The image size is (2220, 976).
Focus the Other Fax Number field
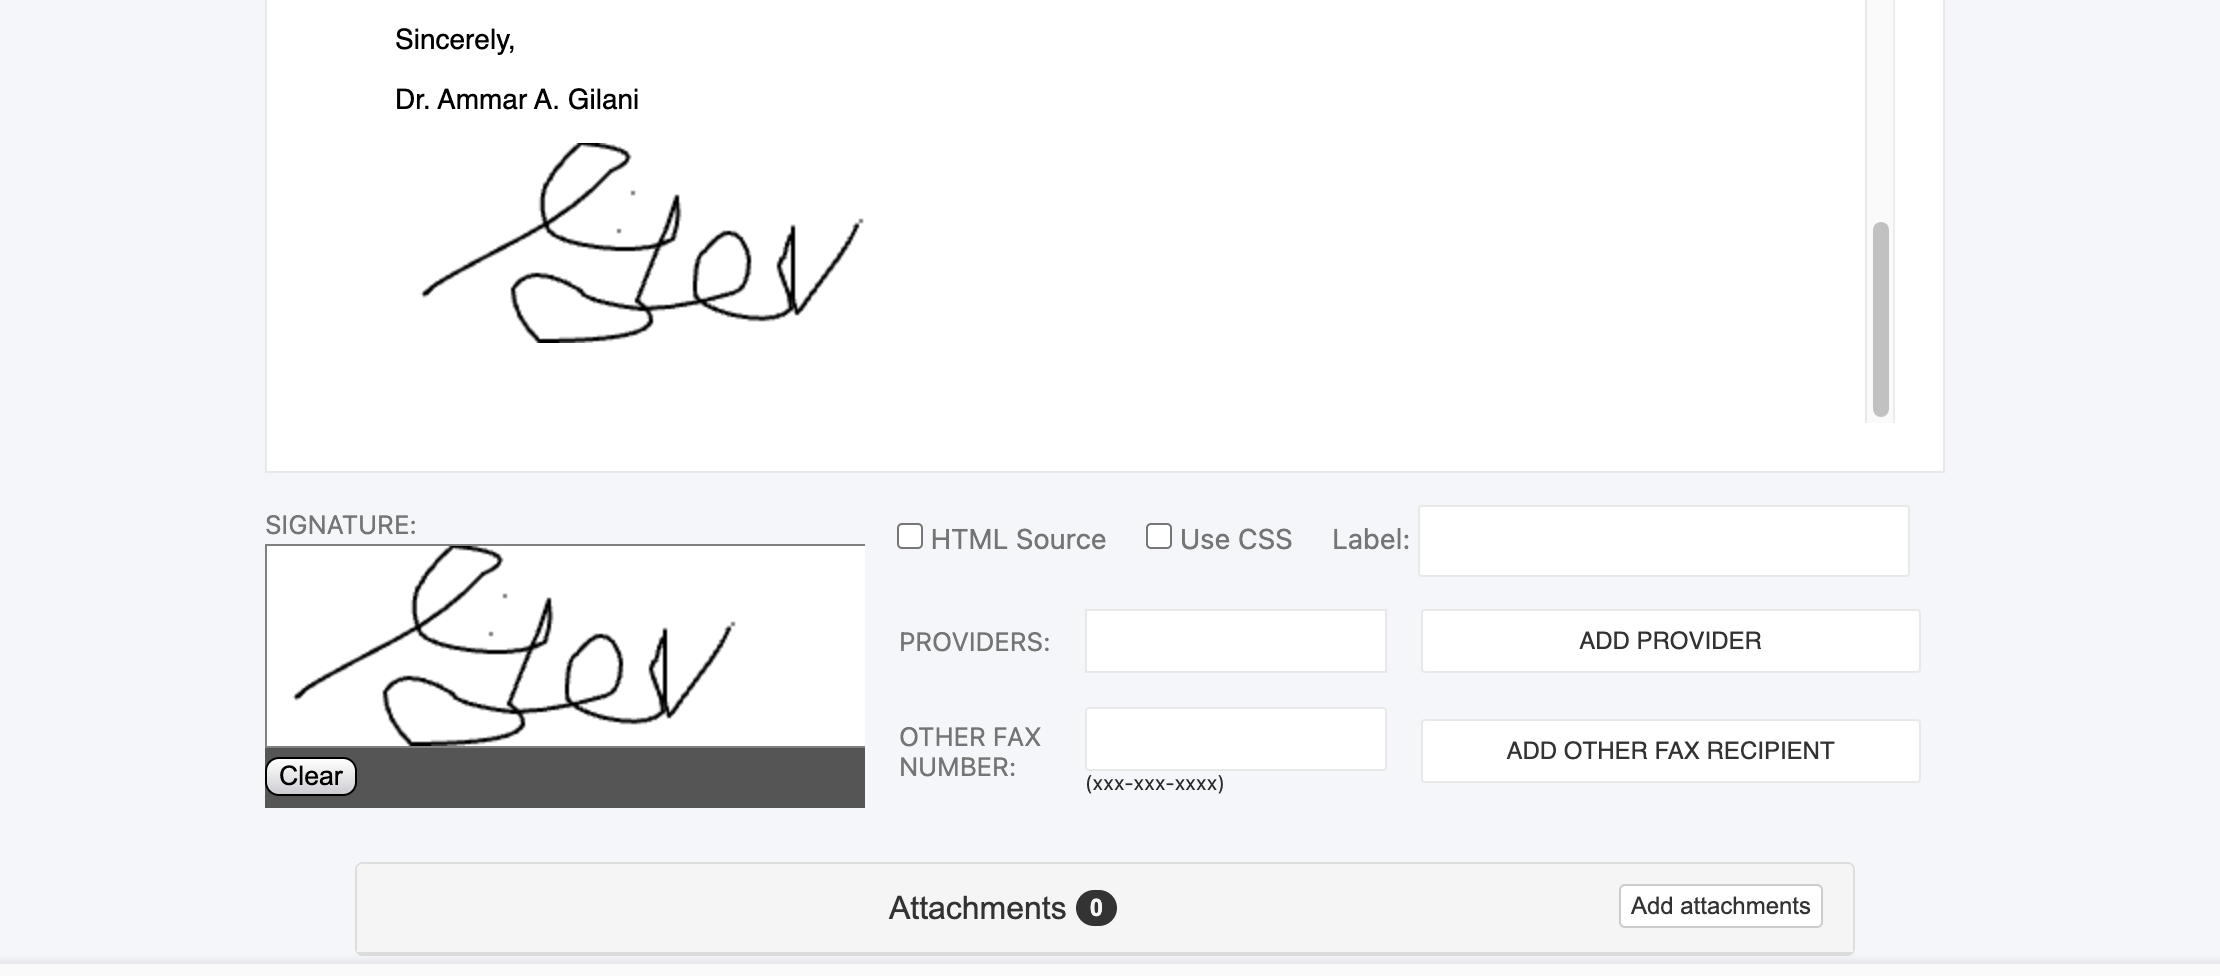coord(1236,739)
